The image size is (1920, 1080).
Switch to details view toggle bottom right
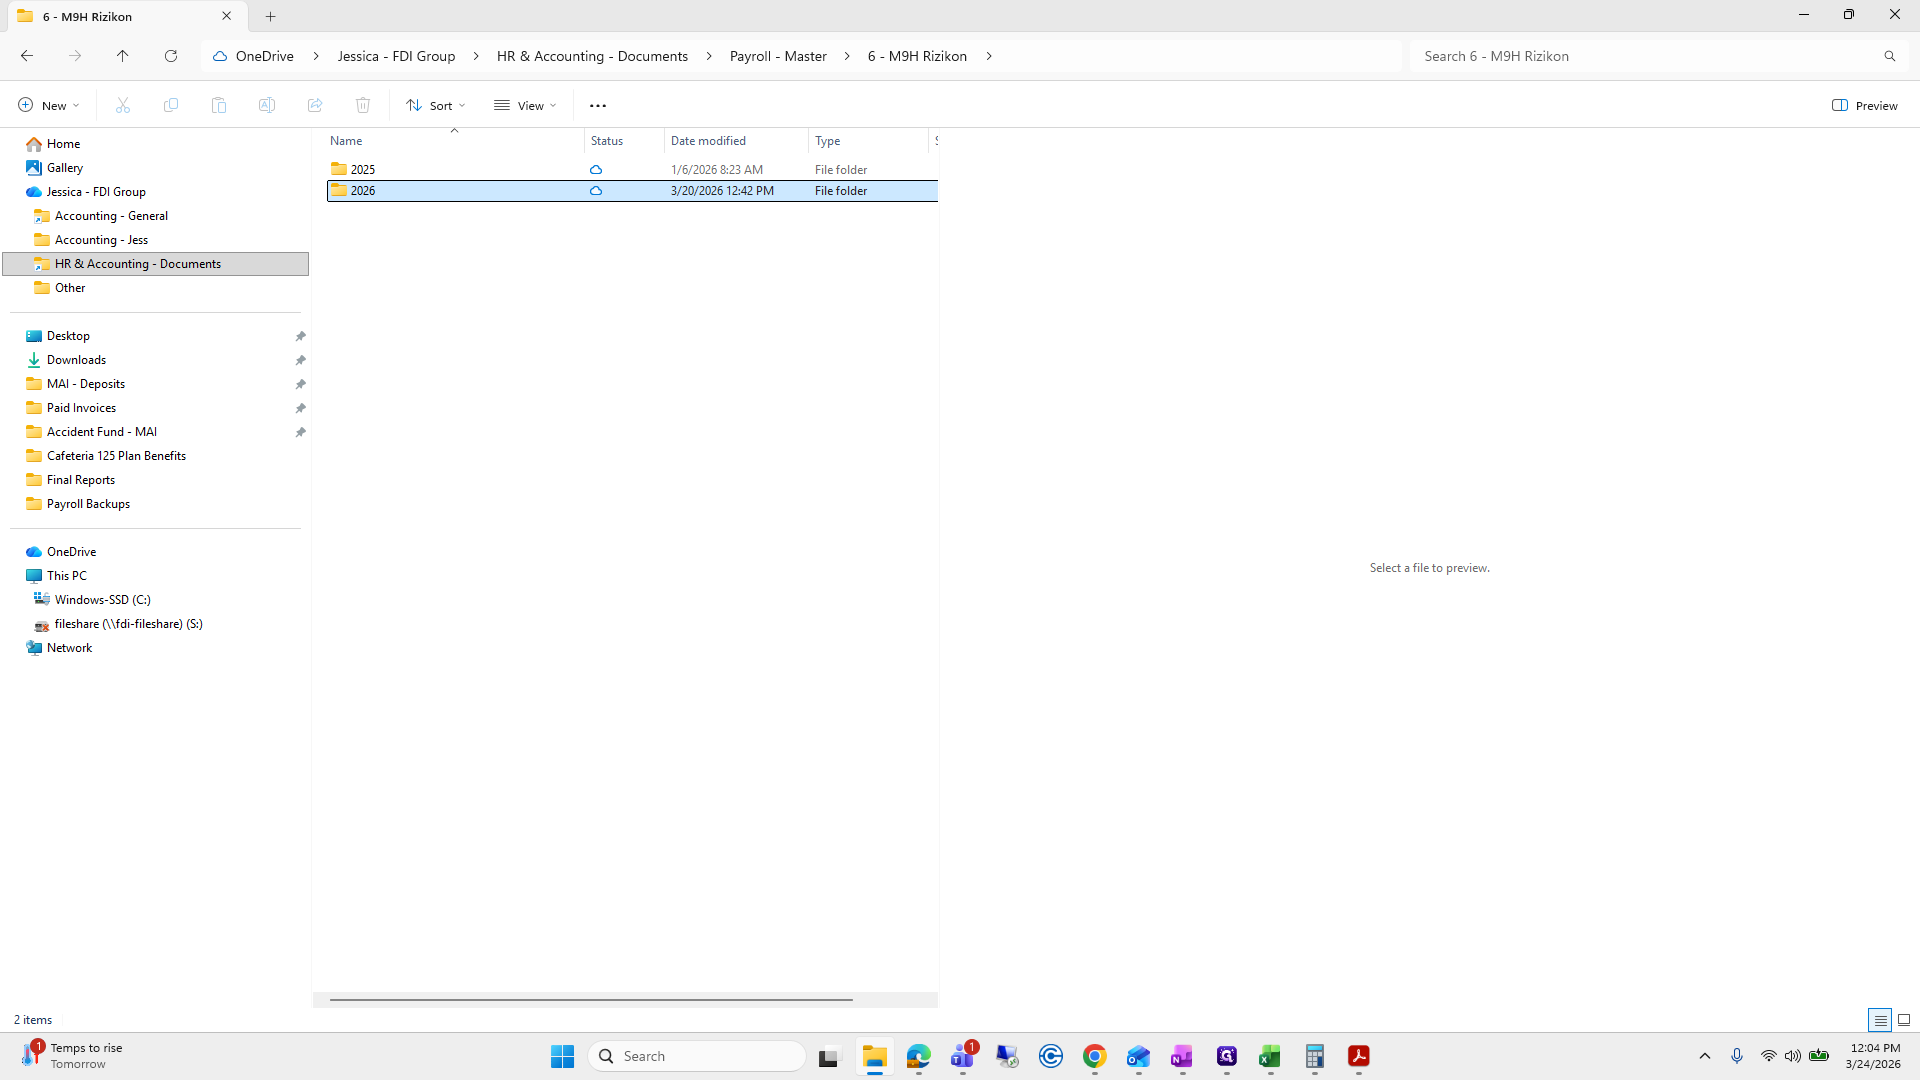point(1880,1020)
